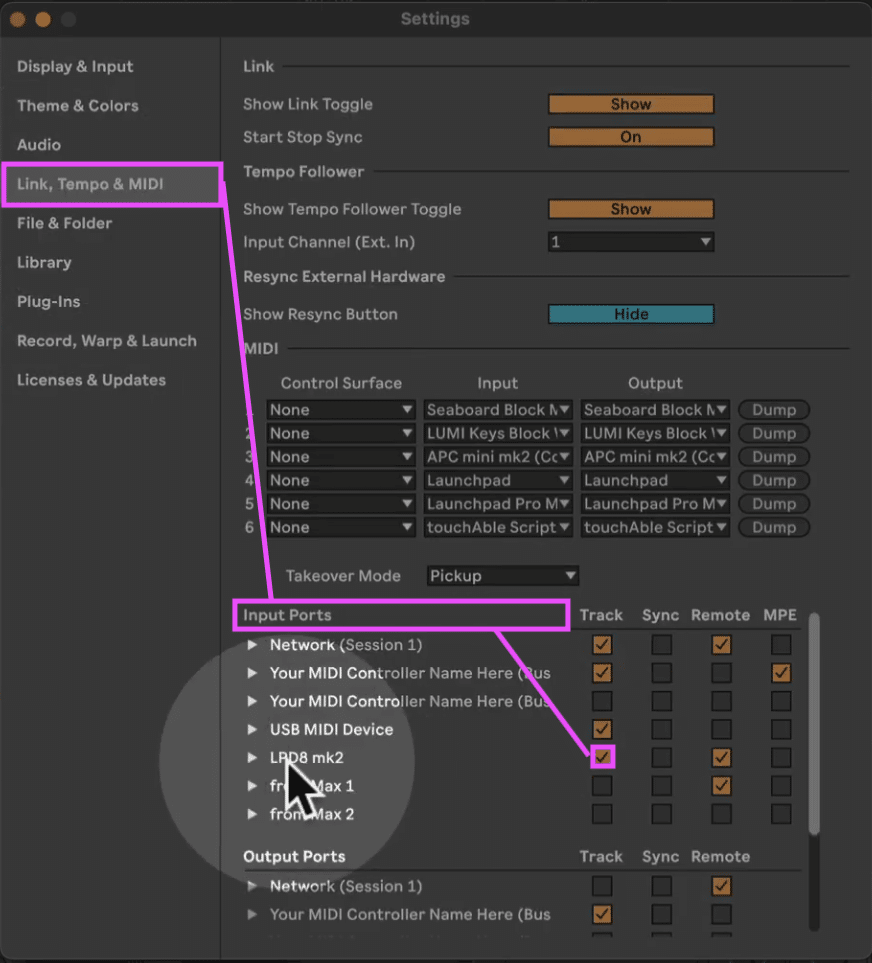Screen dimensions: 872x963
Task: Expand the Network (Session 1) input port
Action: pos(252,645)
